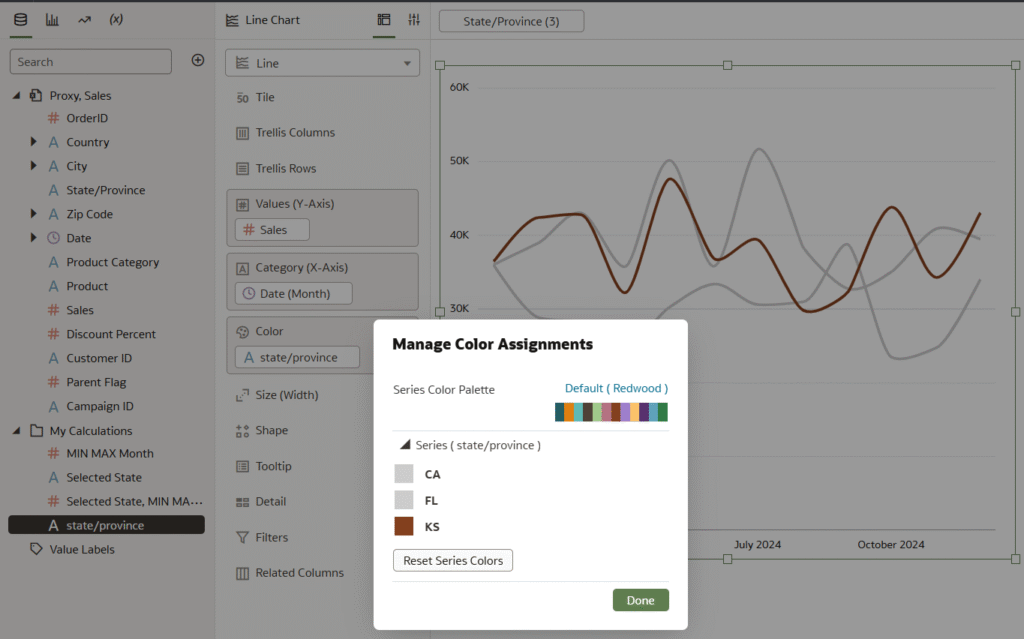Click the Redwood series color palette strip
This screenshot has height=639, width=1024.
[611, 412]
